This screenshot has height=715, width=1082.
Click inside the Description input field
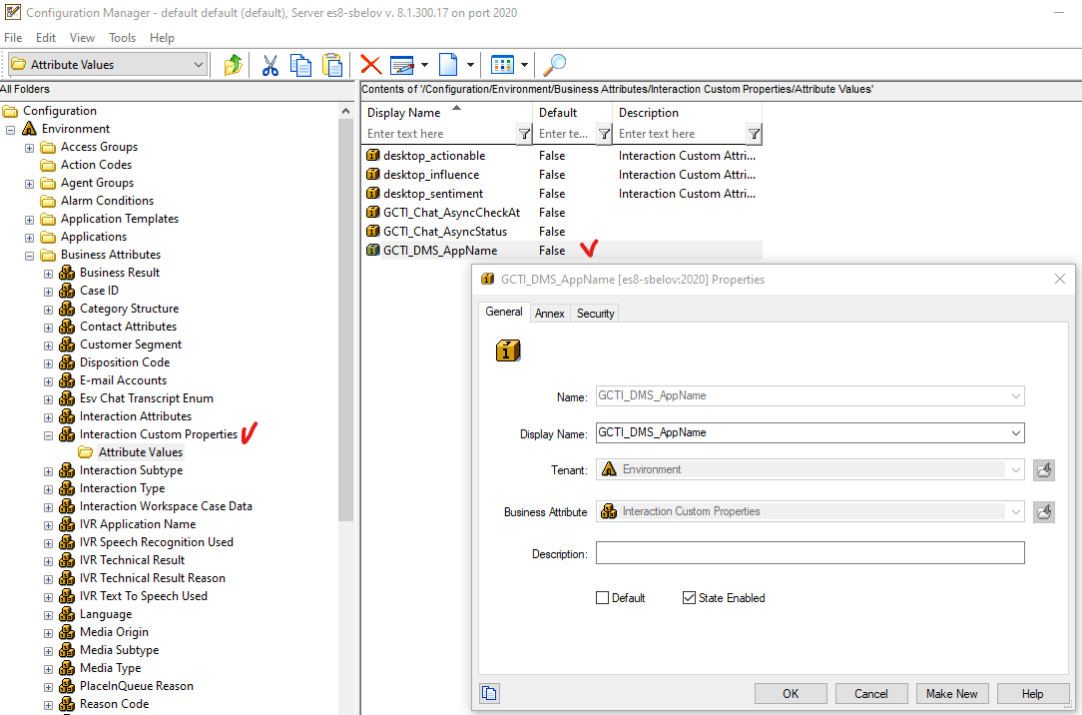pos(810,552)
